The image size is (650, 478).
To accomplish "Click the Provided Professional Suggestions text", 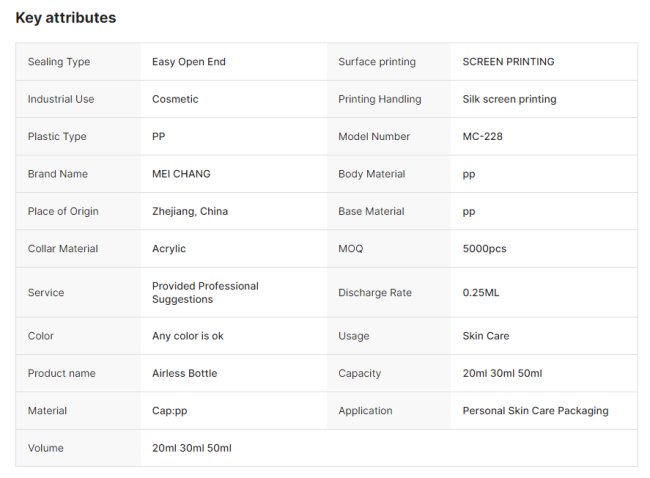I will point(205,293).
